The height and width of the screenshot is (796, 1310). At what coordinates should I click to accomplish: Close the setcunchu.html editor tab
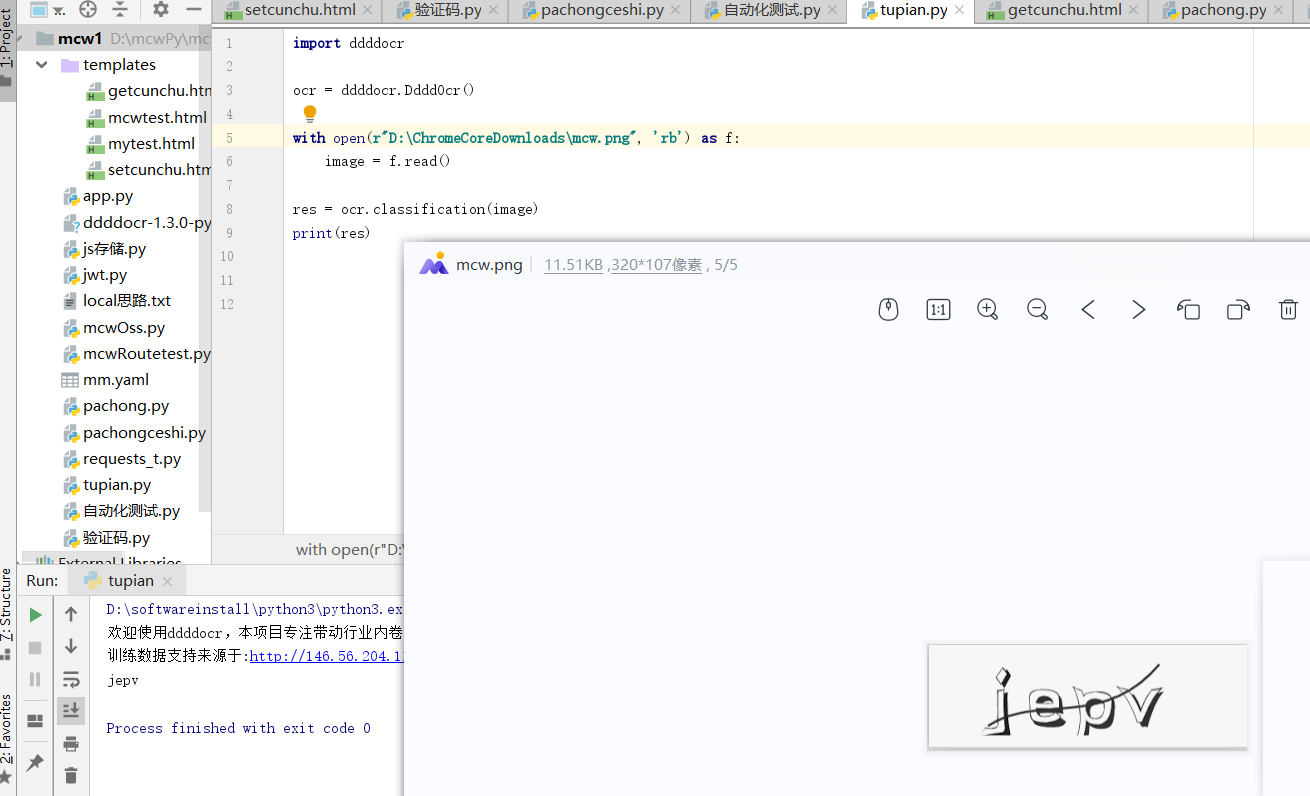[x=367, y=10]
